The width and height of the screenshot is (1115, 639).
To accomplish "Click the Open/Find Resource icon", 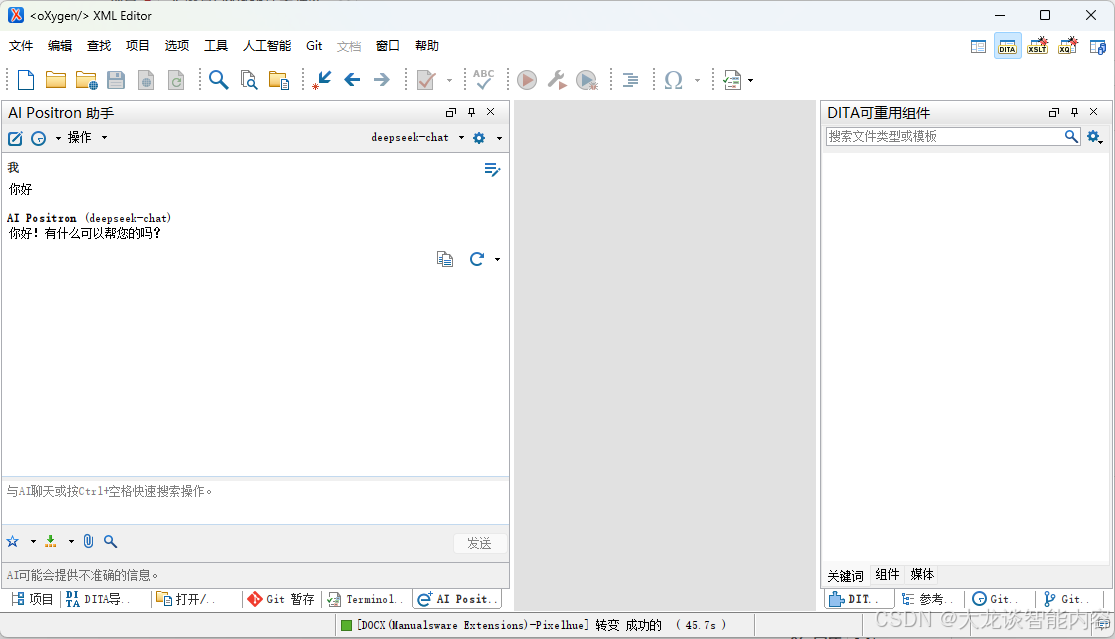I will (279, 80).
